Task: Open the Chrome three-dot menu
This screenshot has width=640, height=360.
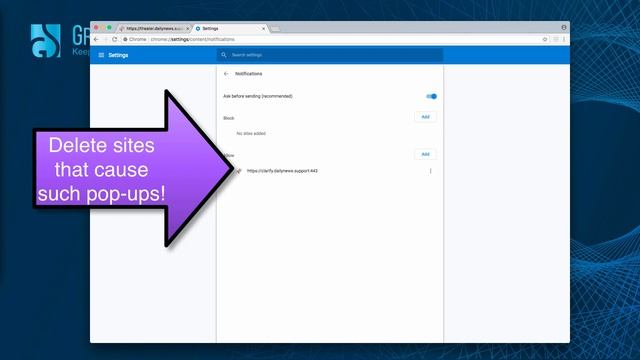Action: tap(564, 40)
